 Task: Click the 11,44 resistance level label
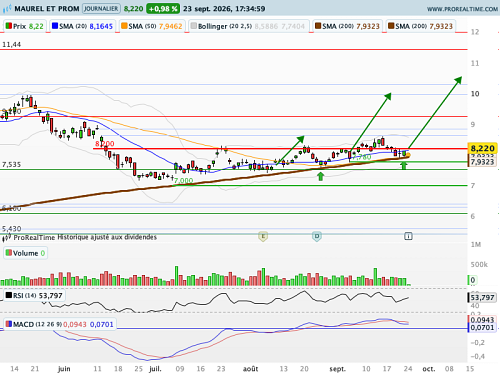pos(11,44)
